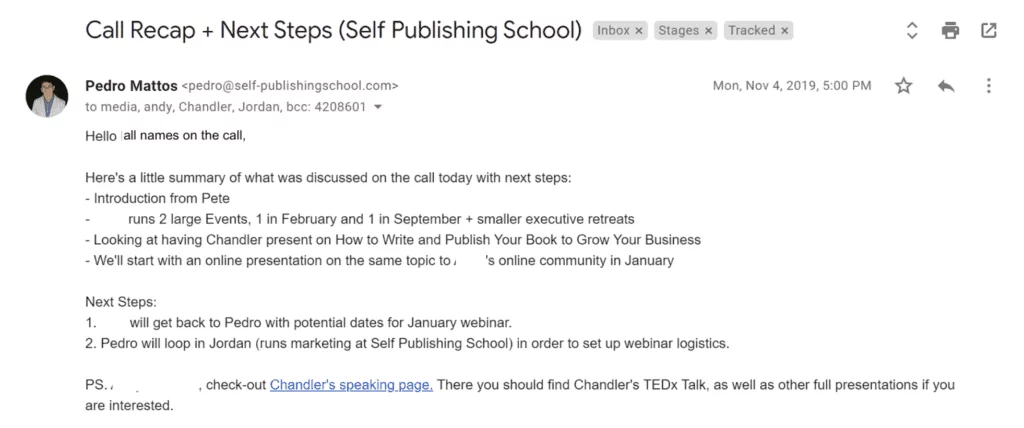Click Pedro Mattos profile picture
The height and width of the screenshot is (428, 1024).
click(47, 96)
